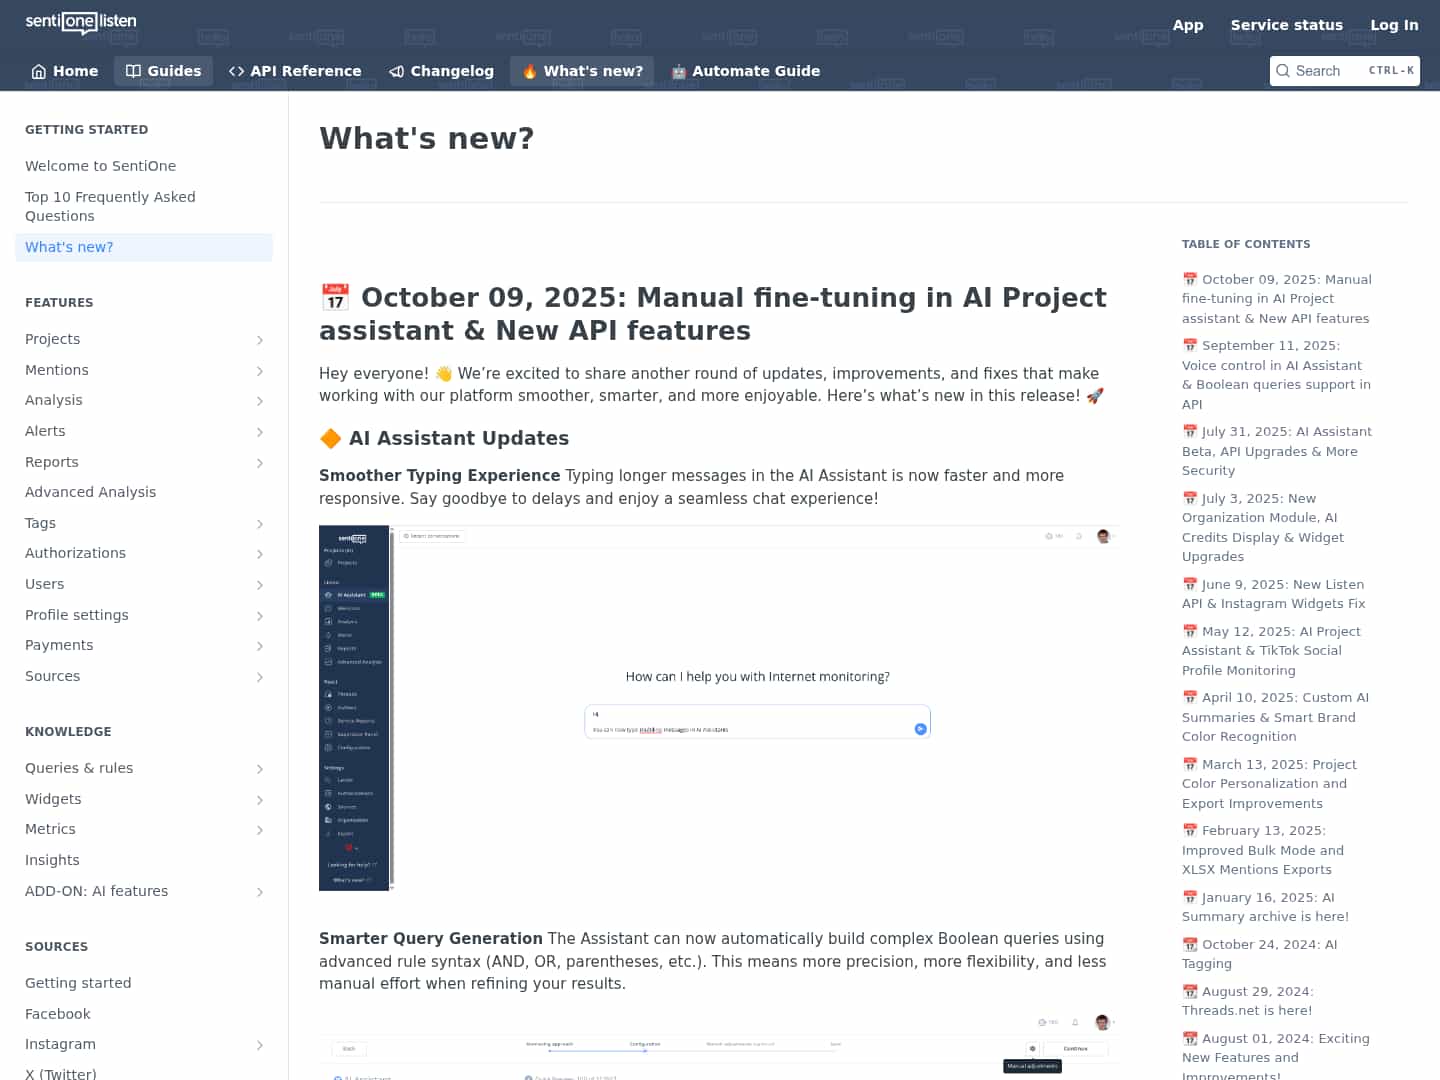Click the Log In link
Screen dimensions: 1440x1080
click(x=1394, y=25)
